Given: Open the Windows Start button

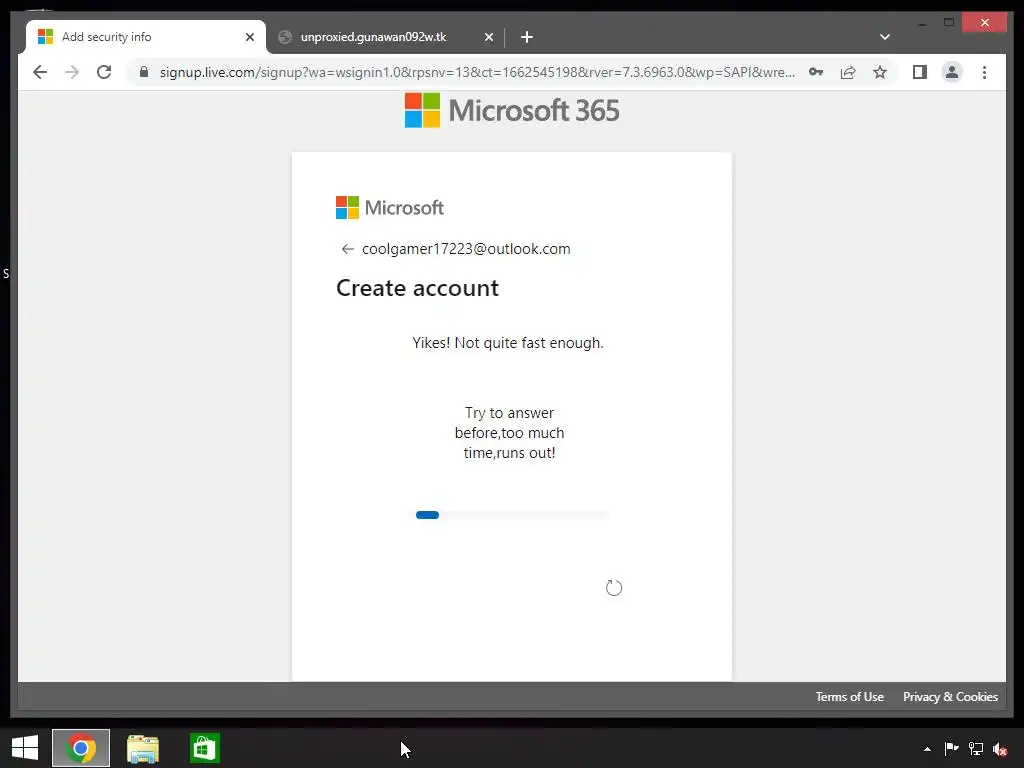Looking at the screenshot, I should point(25,748).
